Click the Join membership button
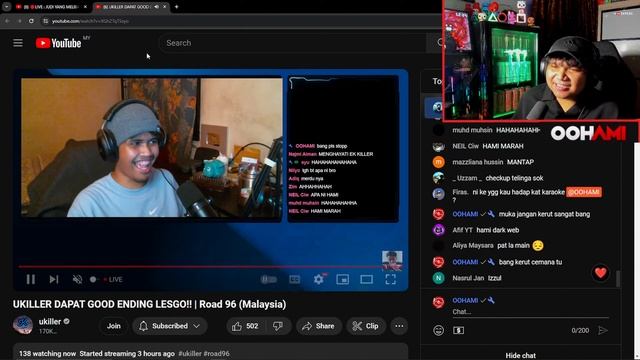640x360 pixels. click(113, 326)
